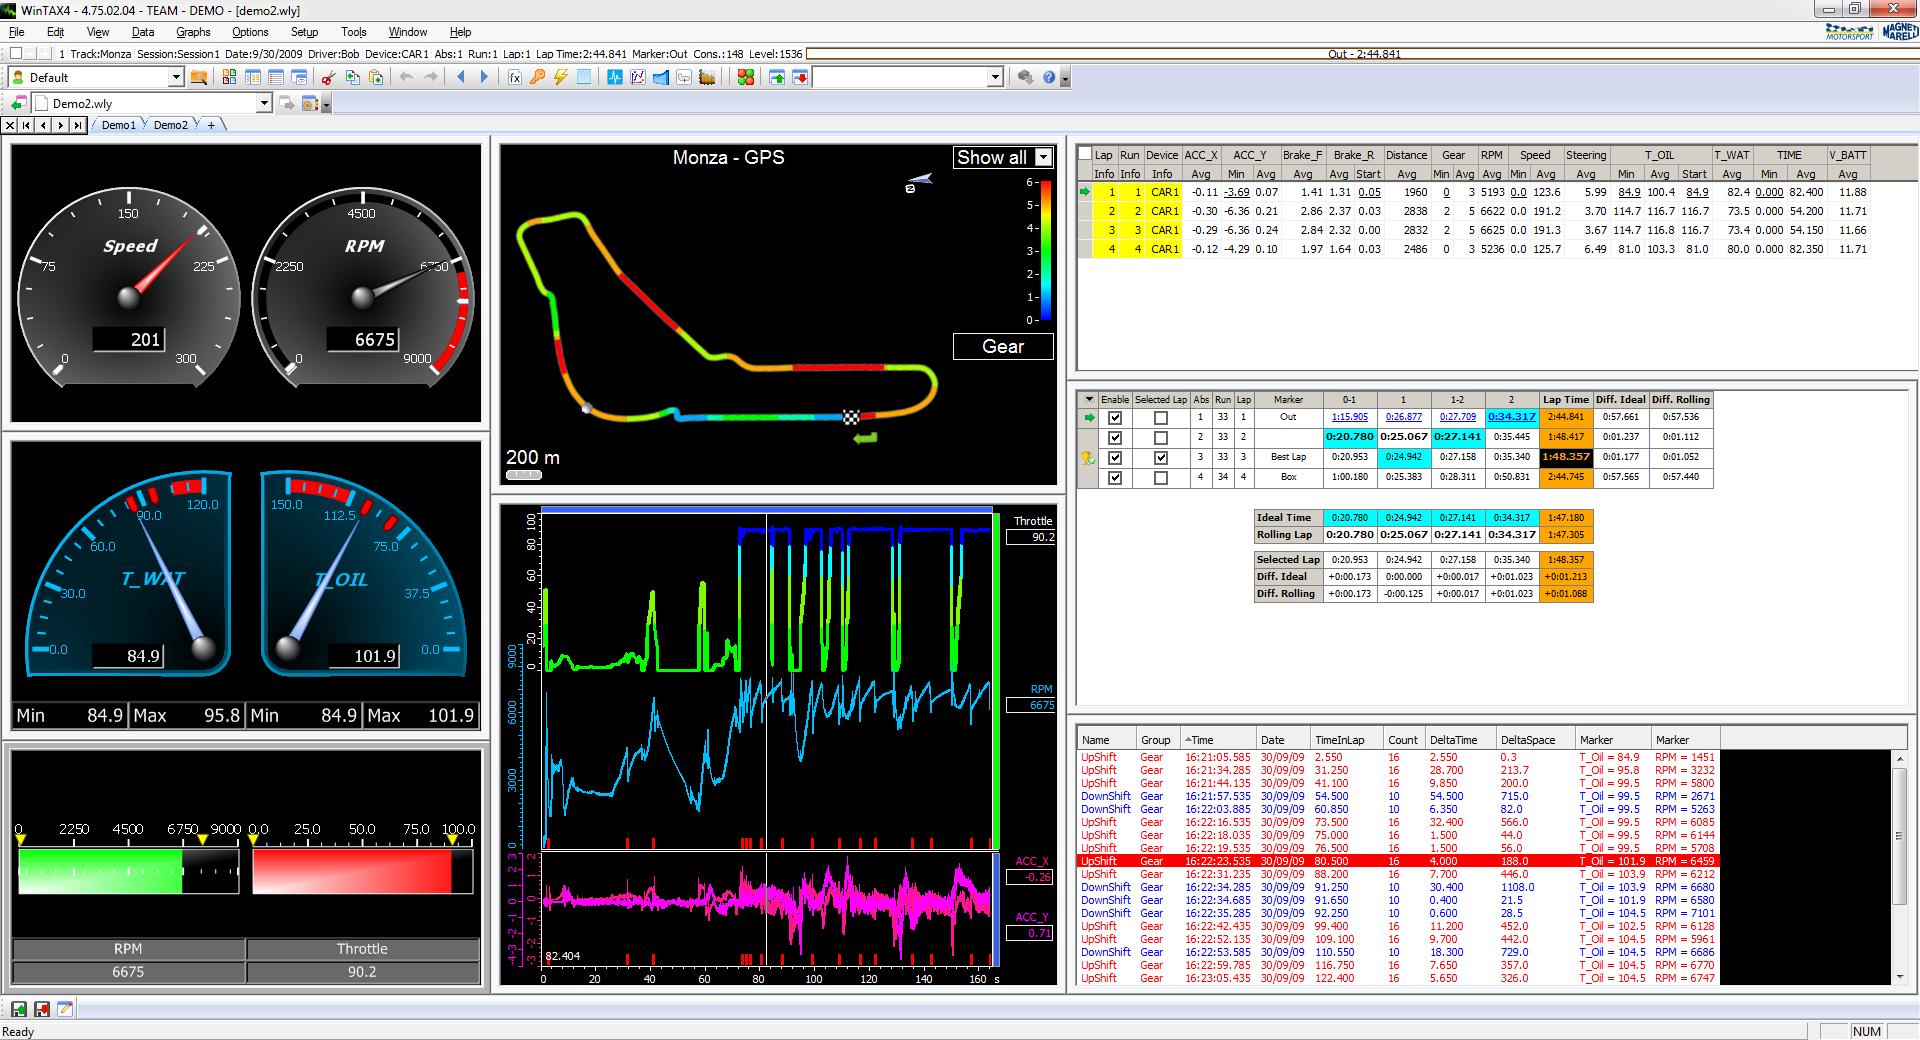Viewport: 1920px width, 1040px height.
Task: Toggle Enable checkbox for Out lap row
Action: pos(1115,418)
